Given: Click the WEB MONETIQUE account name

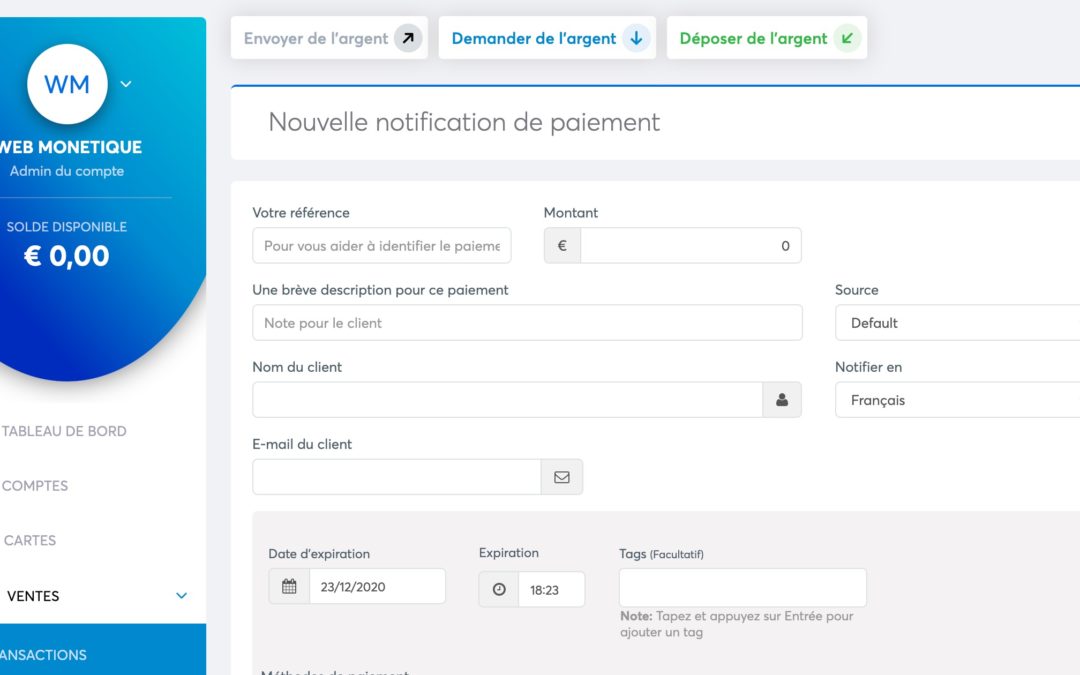Looking at the screenshot, I should 70,147.
